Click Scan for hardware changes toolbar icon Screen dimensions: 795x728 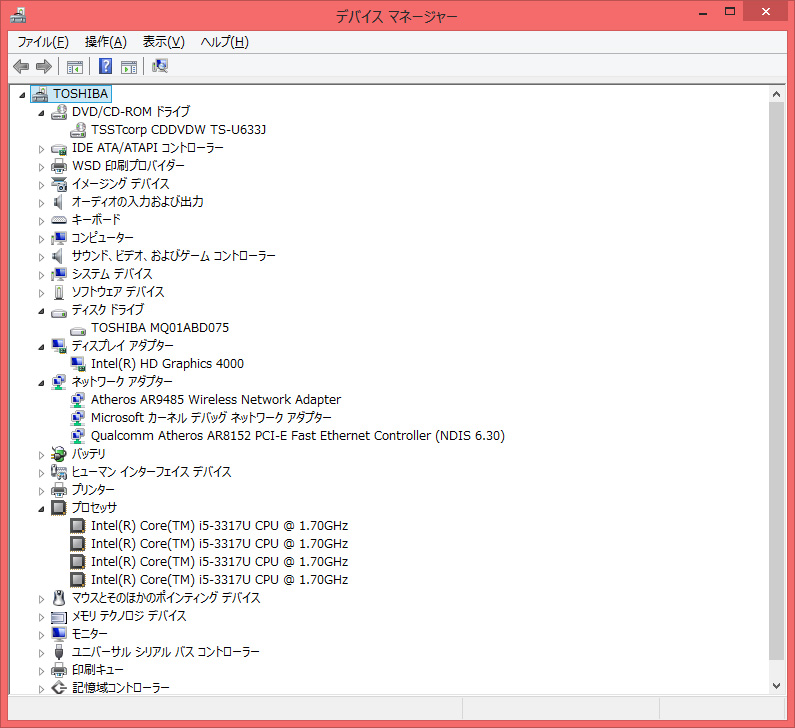click(160, 67)
